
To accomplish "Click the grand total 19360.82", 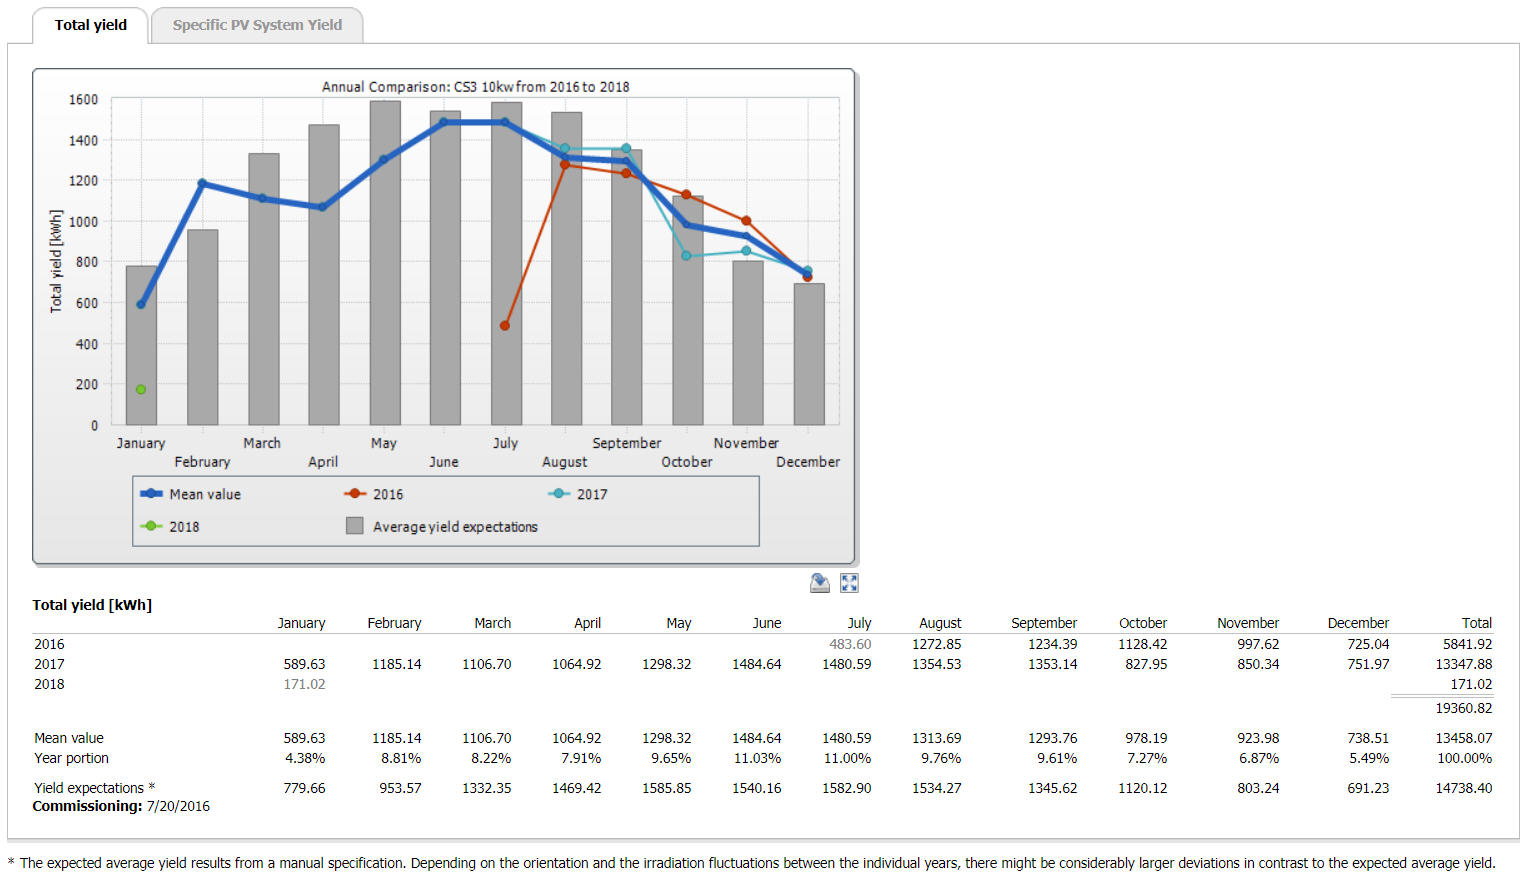I will click(1464, 708).
